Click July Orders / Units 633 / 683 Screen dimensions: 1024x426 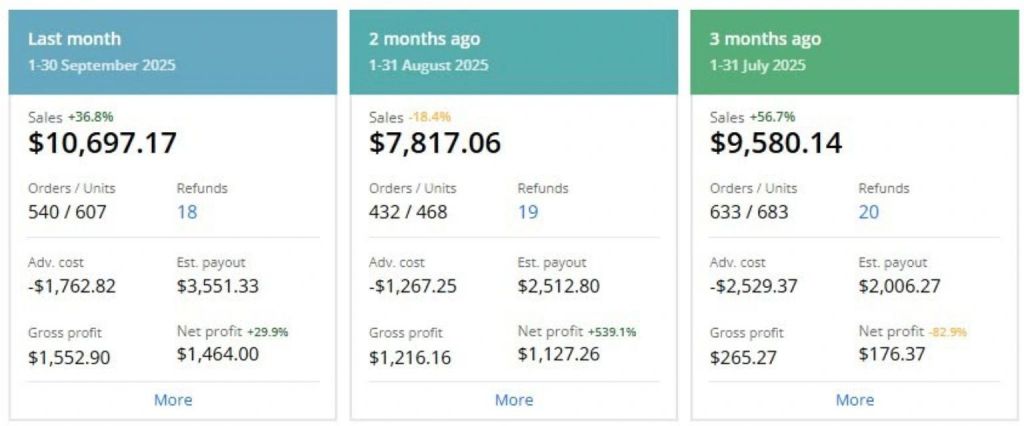click(749, 212)
